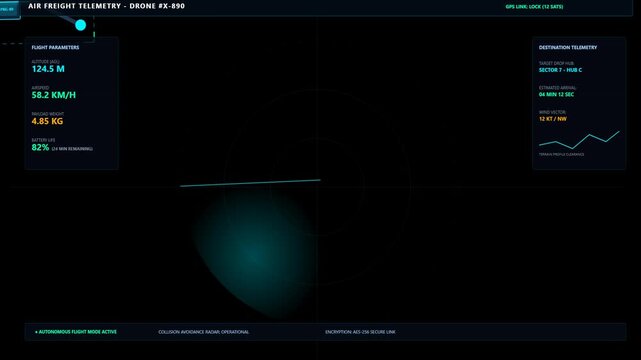
Task: Click the Autonomous Flight Mode Active status
Action: tap(76, 332)
